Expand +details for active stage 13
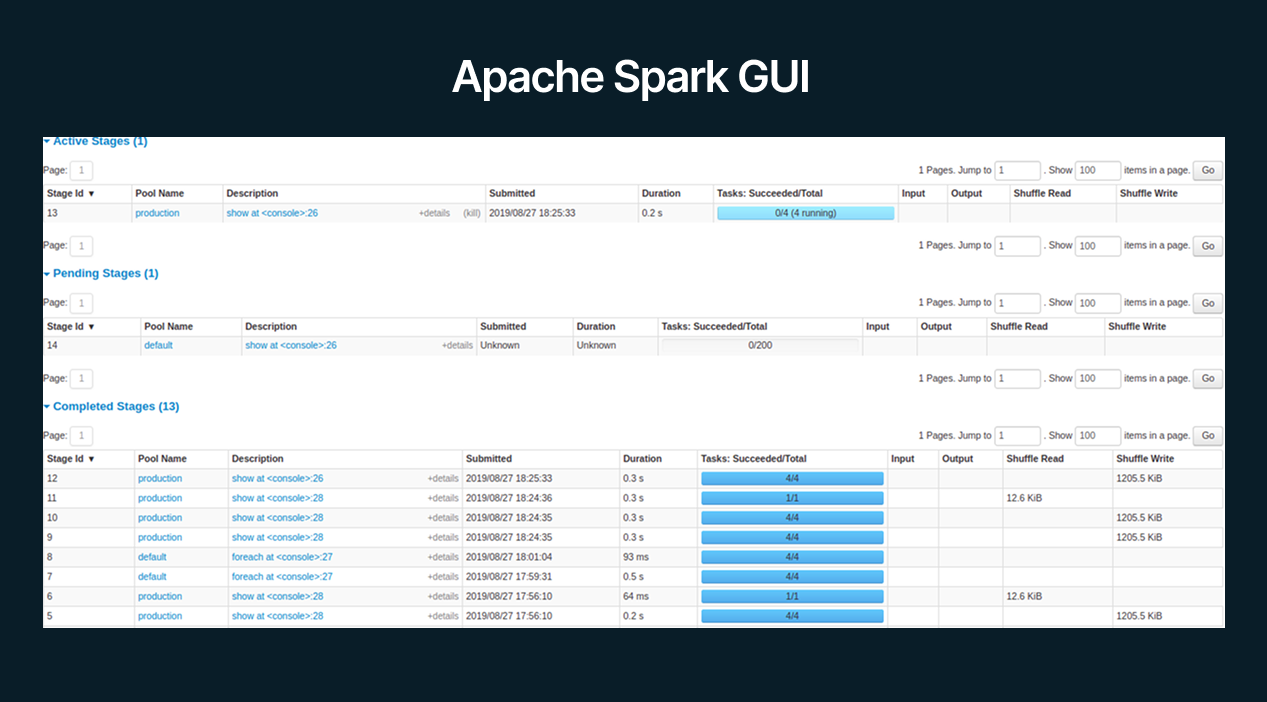Image resolution: width=1267 pixels, height=702 pixels. 434,213
